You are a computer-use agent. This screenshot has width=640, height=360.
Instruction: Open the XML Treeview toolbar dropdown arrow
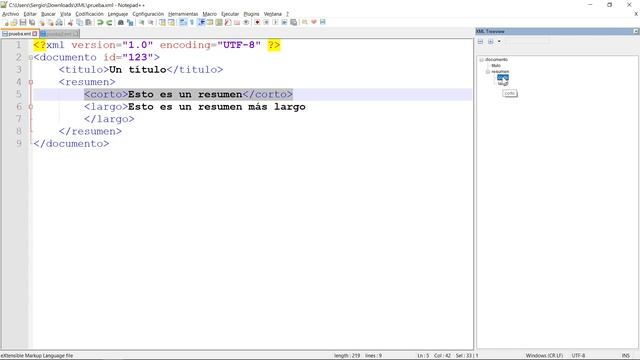pyautogui.click(x=499, y=42)
